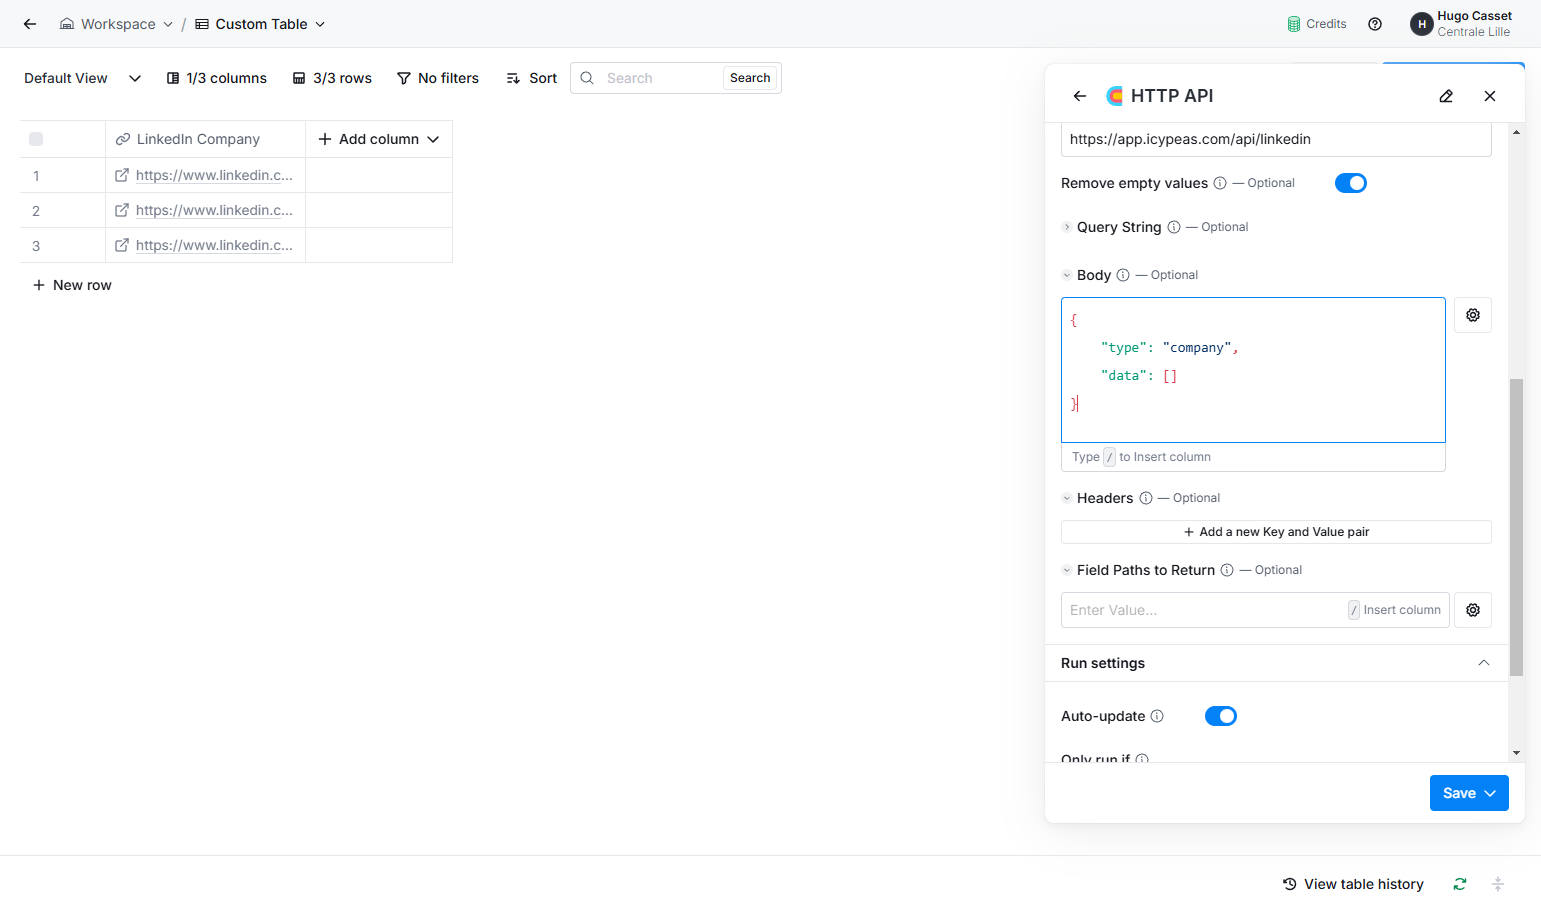This screenshot has width=1541, height=911.
Task: Open Field Paths to Return settings gear
Action: point(1473,610)
